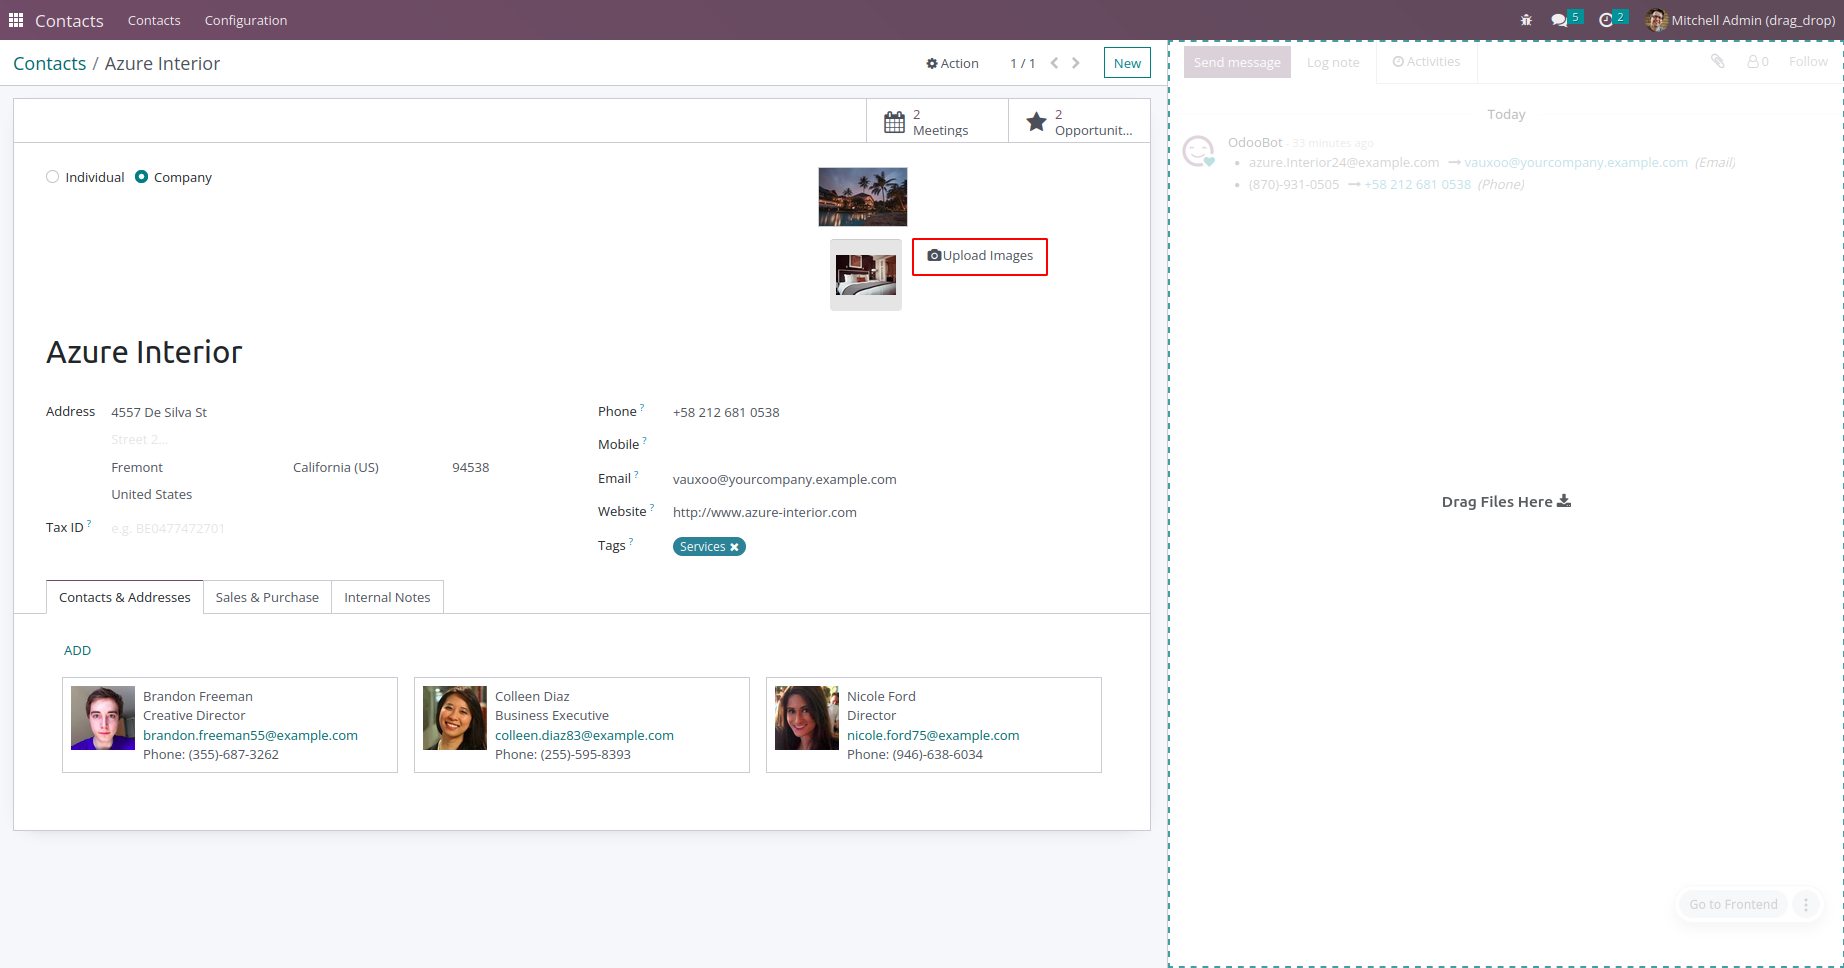Click the bedroom image thumbnail
The width and height of the screenshot is (1844, 968).
point(866,275)
